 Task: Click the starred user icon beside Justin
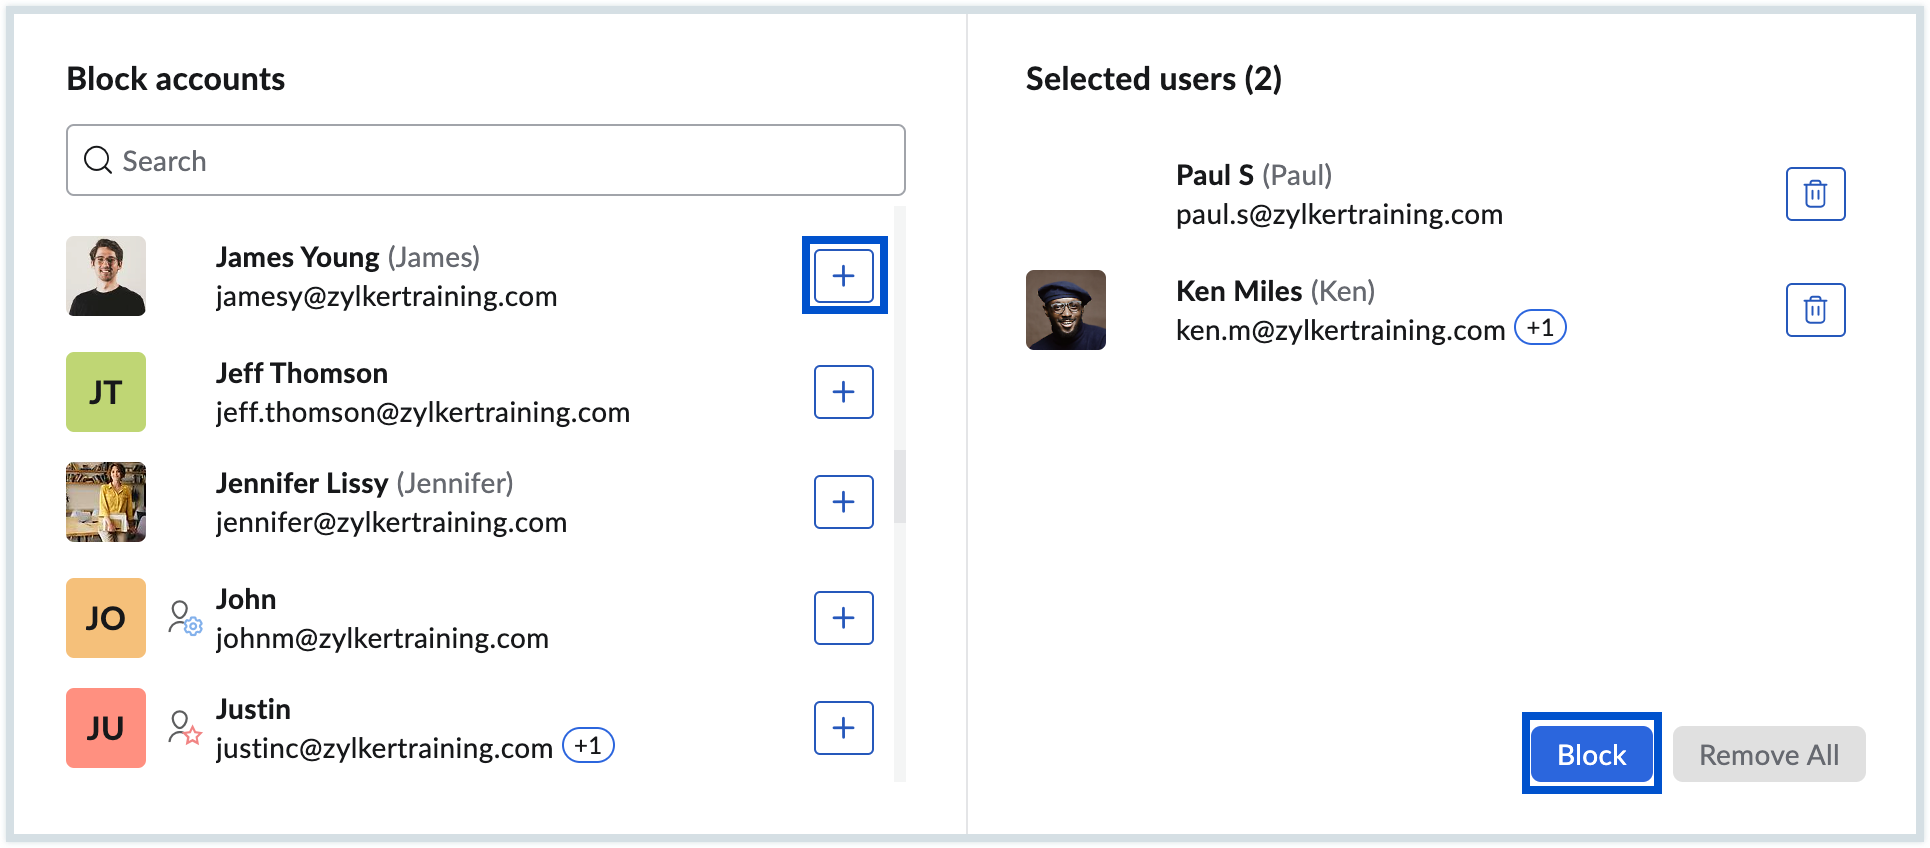[186, 730]
